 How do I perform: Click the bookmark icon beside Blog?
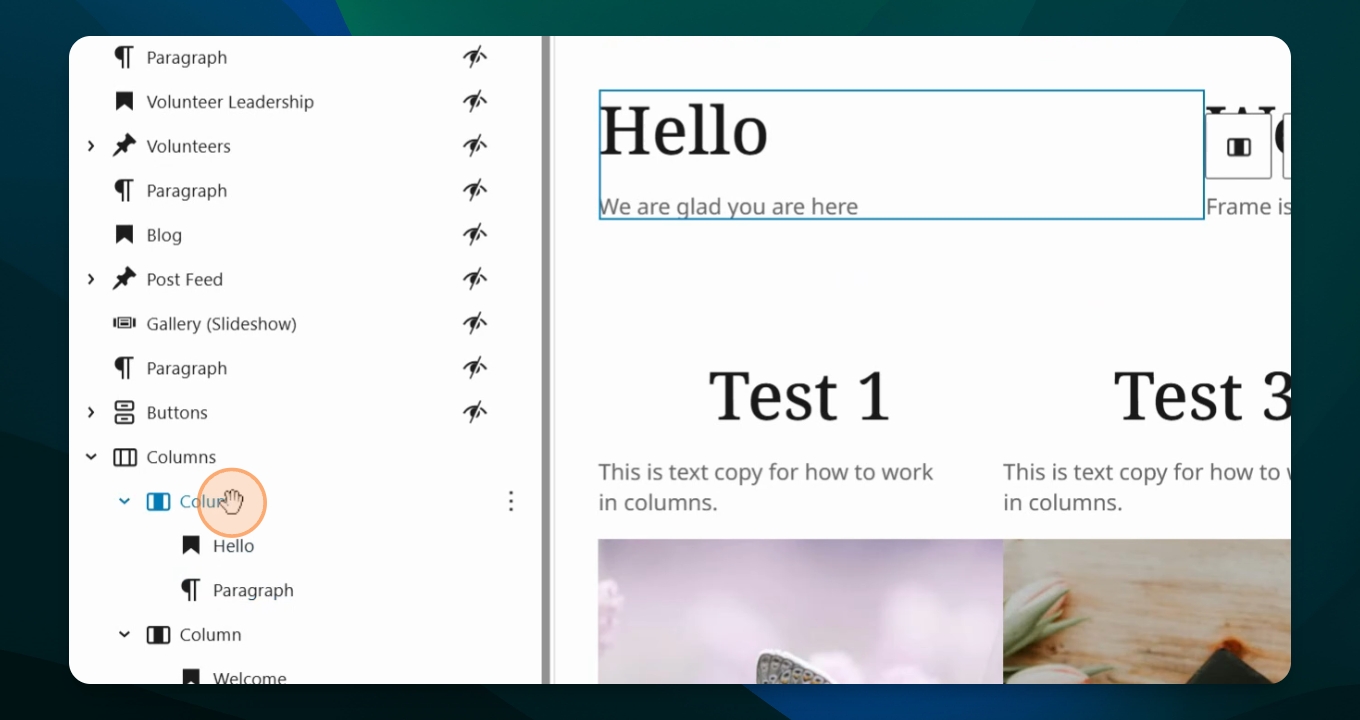coord(124,235)
